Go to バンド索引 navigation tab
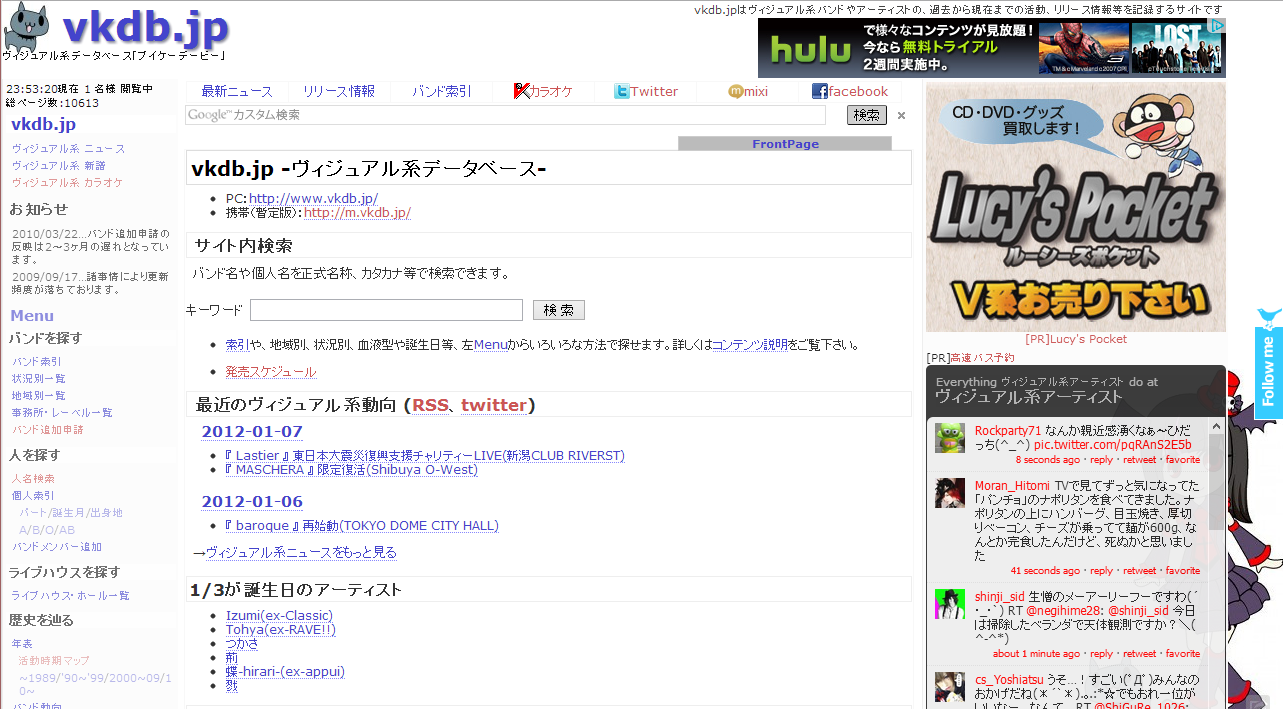Viewport: 1283px width, 709px height. pyautogui.click(x=442, y=91)
